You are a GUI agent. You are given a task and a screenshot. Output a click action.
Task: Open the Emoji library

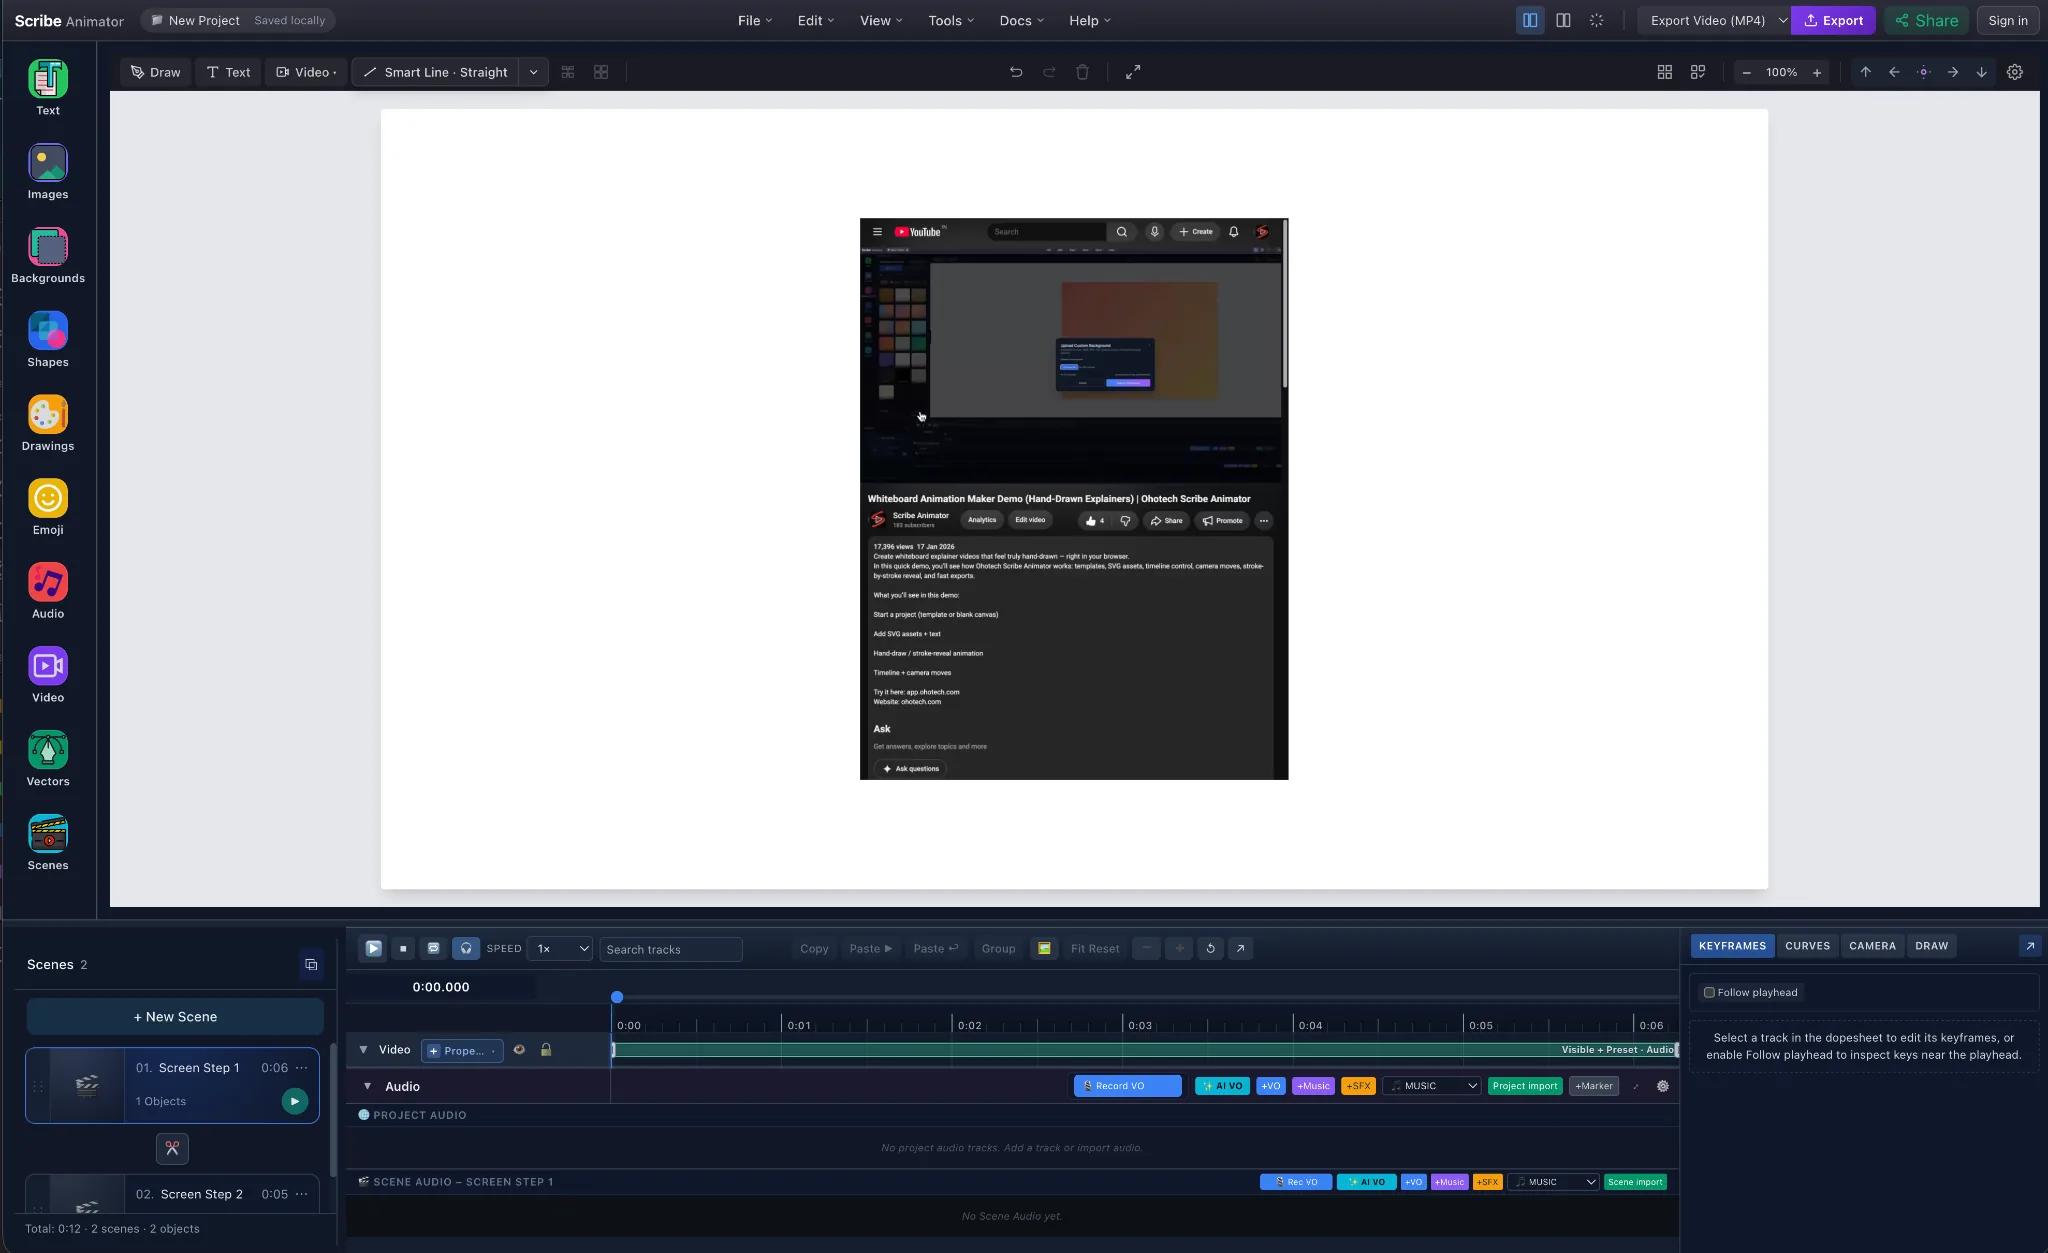pyautogui.click(x=48, y=508)
